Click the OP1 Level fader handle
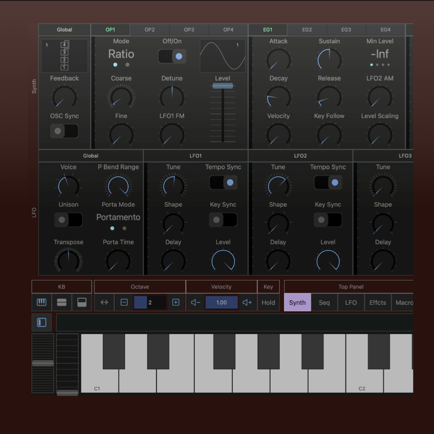 click(x=223, y=86)
